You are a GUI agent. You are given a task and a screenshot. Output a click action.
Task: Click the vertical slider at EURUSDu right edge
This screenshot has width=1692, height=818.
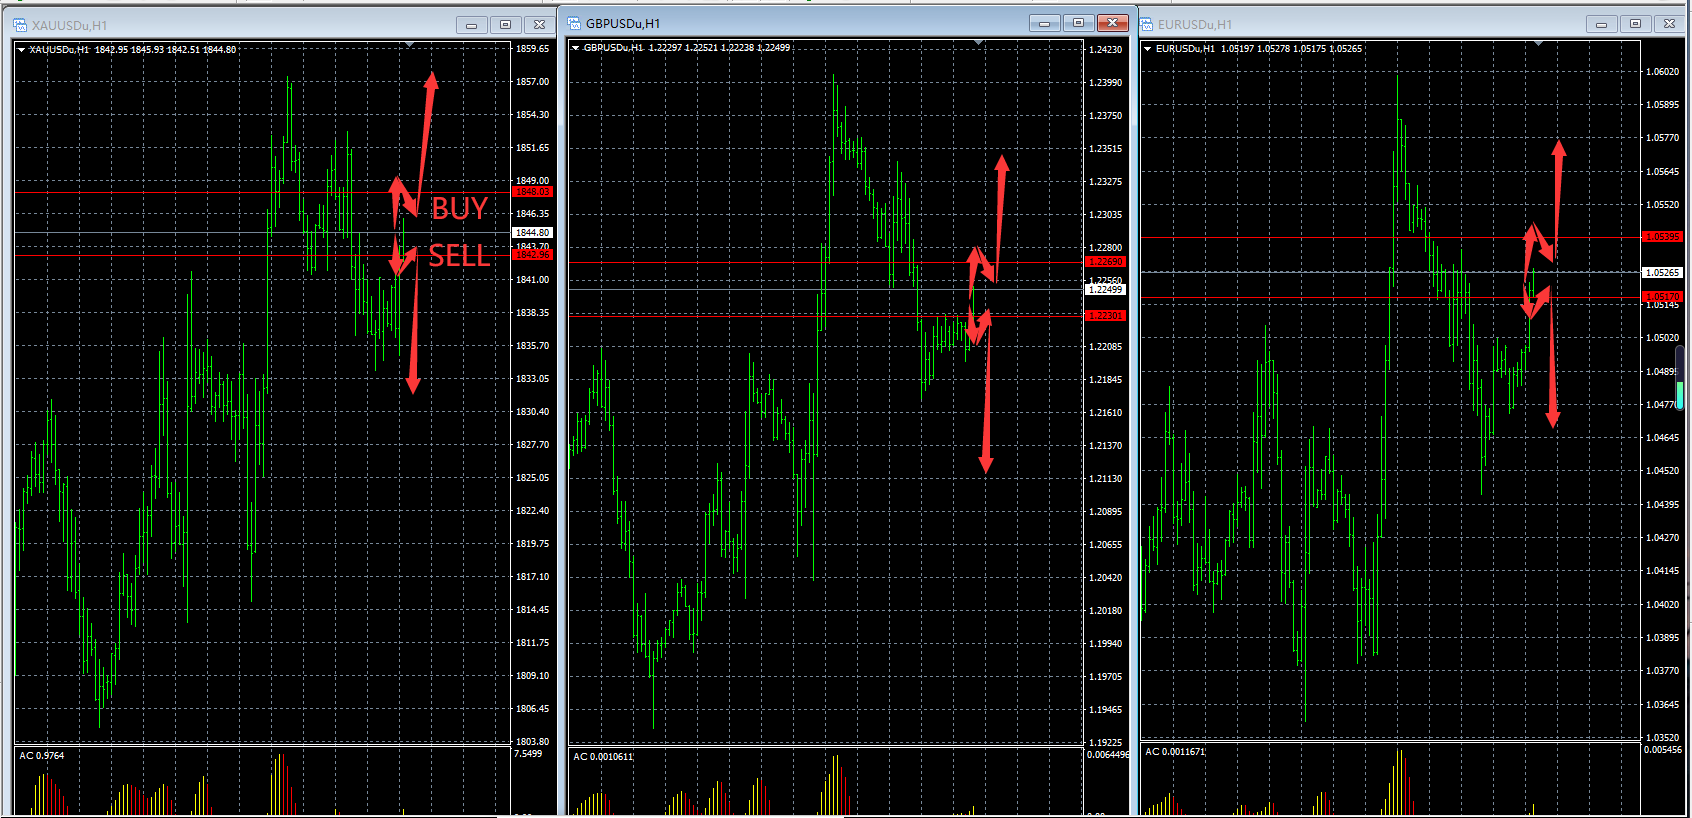[1681, 377]
